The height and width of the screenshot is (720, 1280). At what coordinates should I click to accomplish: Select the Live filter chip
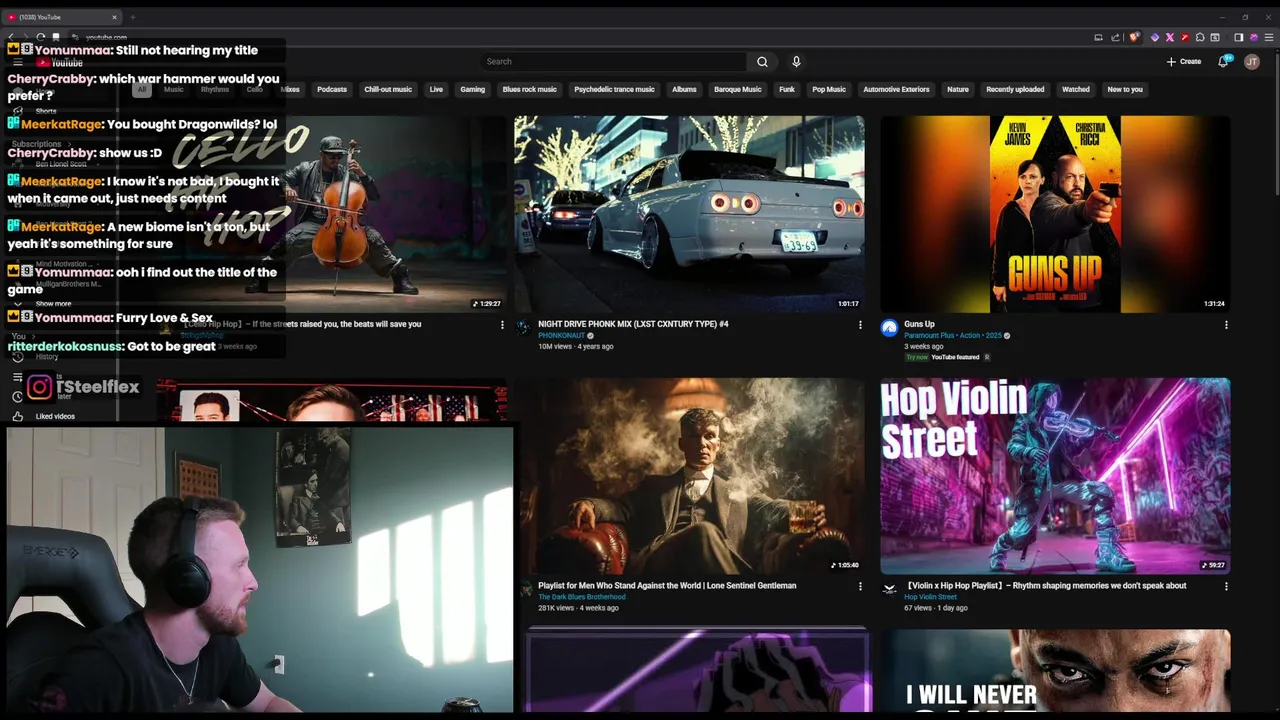[x=436, y=89]
